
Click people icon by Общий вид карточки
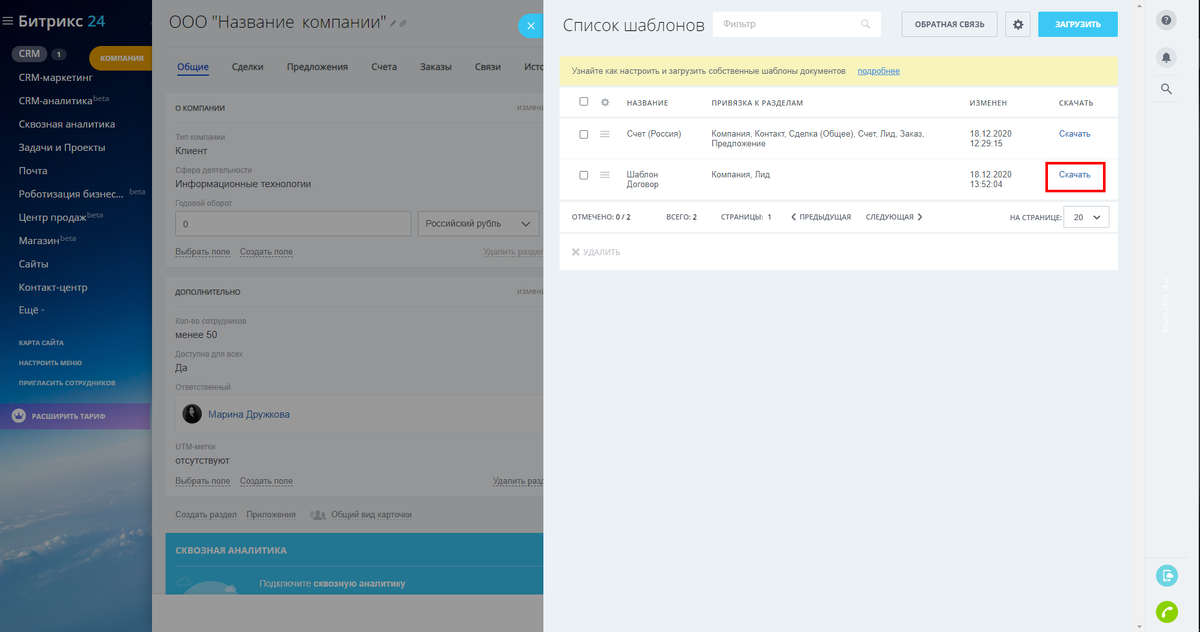pyautogui.click(x=318, y=514)
